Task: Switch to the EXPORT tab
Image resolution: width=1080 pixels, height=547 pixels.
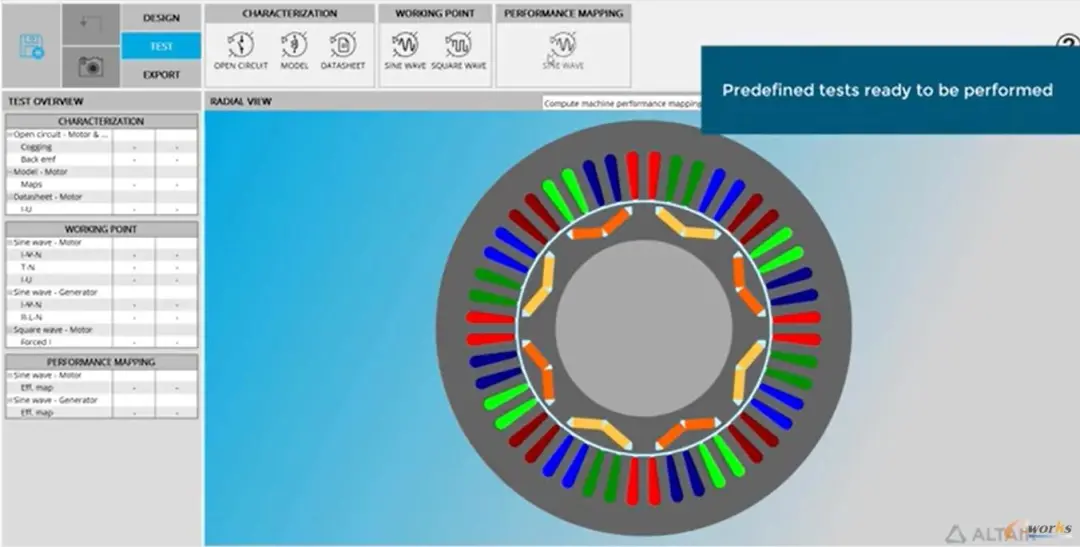Action: (x=161, y=74)
